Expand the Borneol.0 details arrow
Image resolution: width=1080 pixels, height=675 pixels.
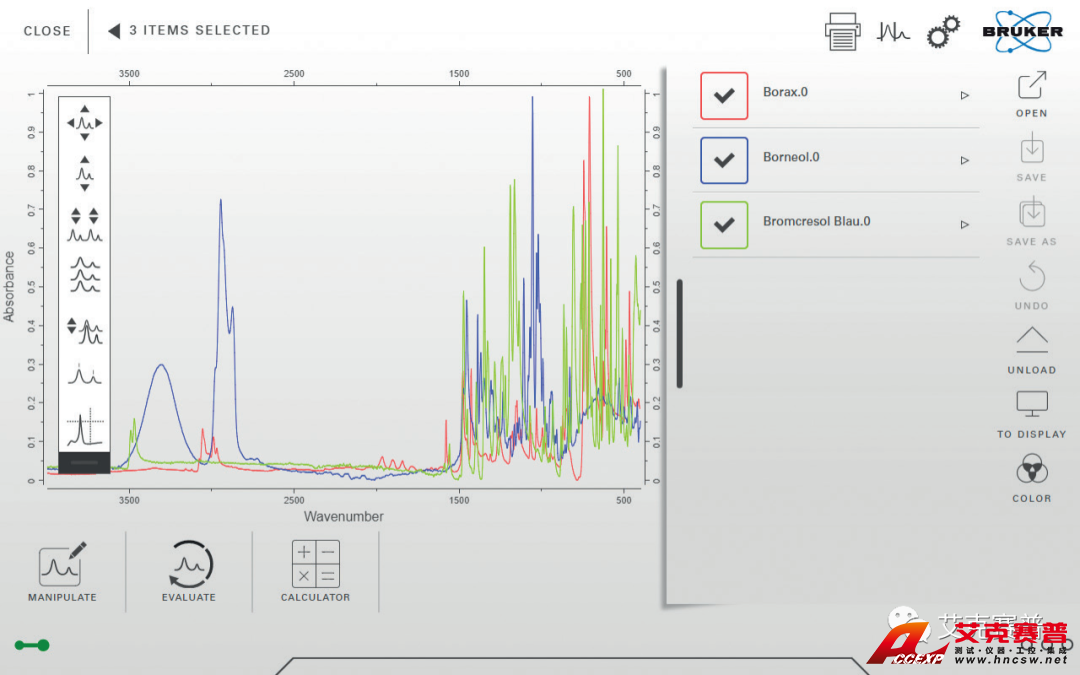[964, 160]
